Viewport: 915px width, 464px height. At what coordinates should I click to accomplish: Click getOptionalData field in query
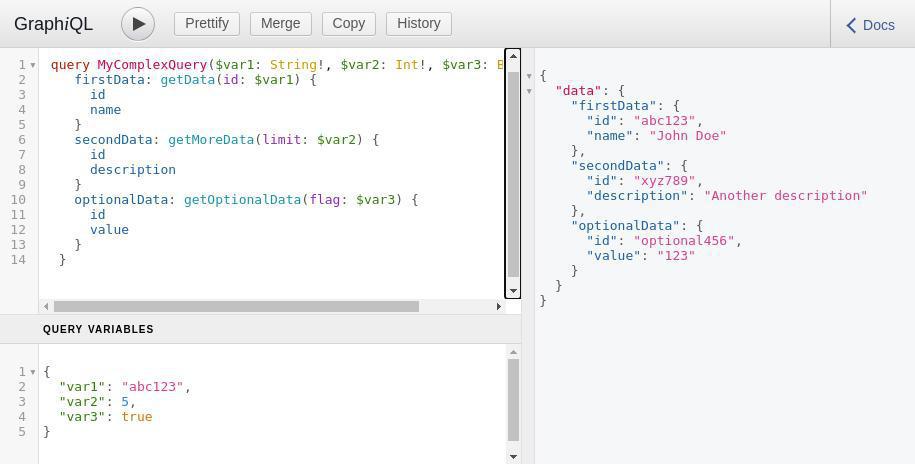(242, 200)
